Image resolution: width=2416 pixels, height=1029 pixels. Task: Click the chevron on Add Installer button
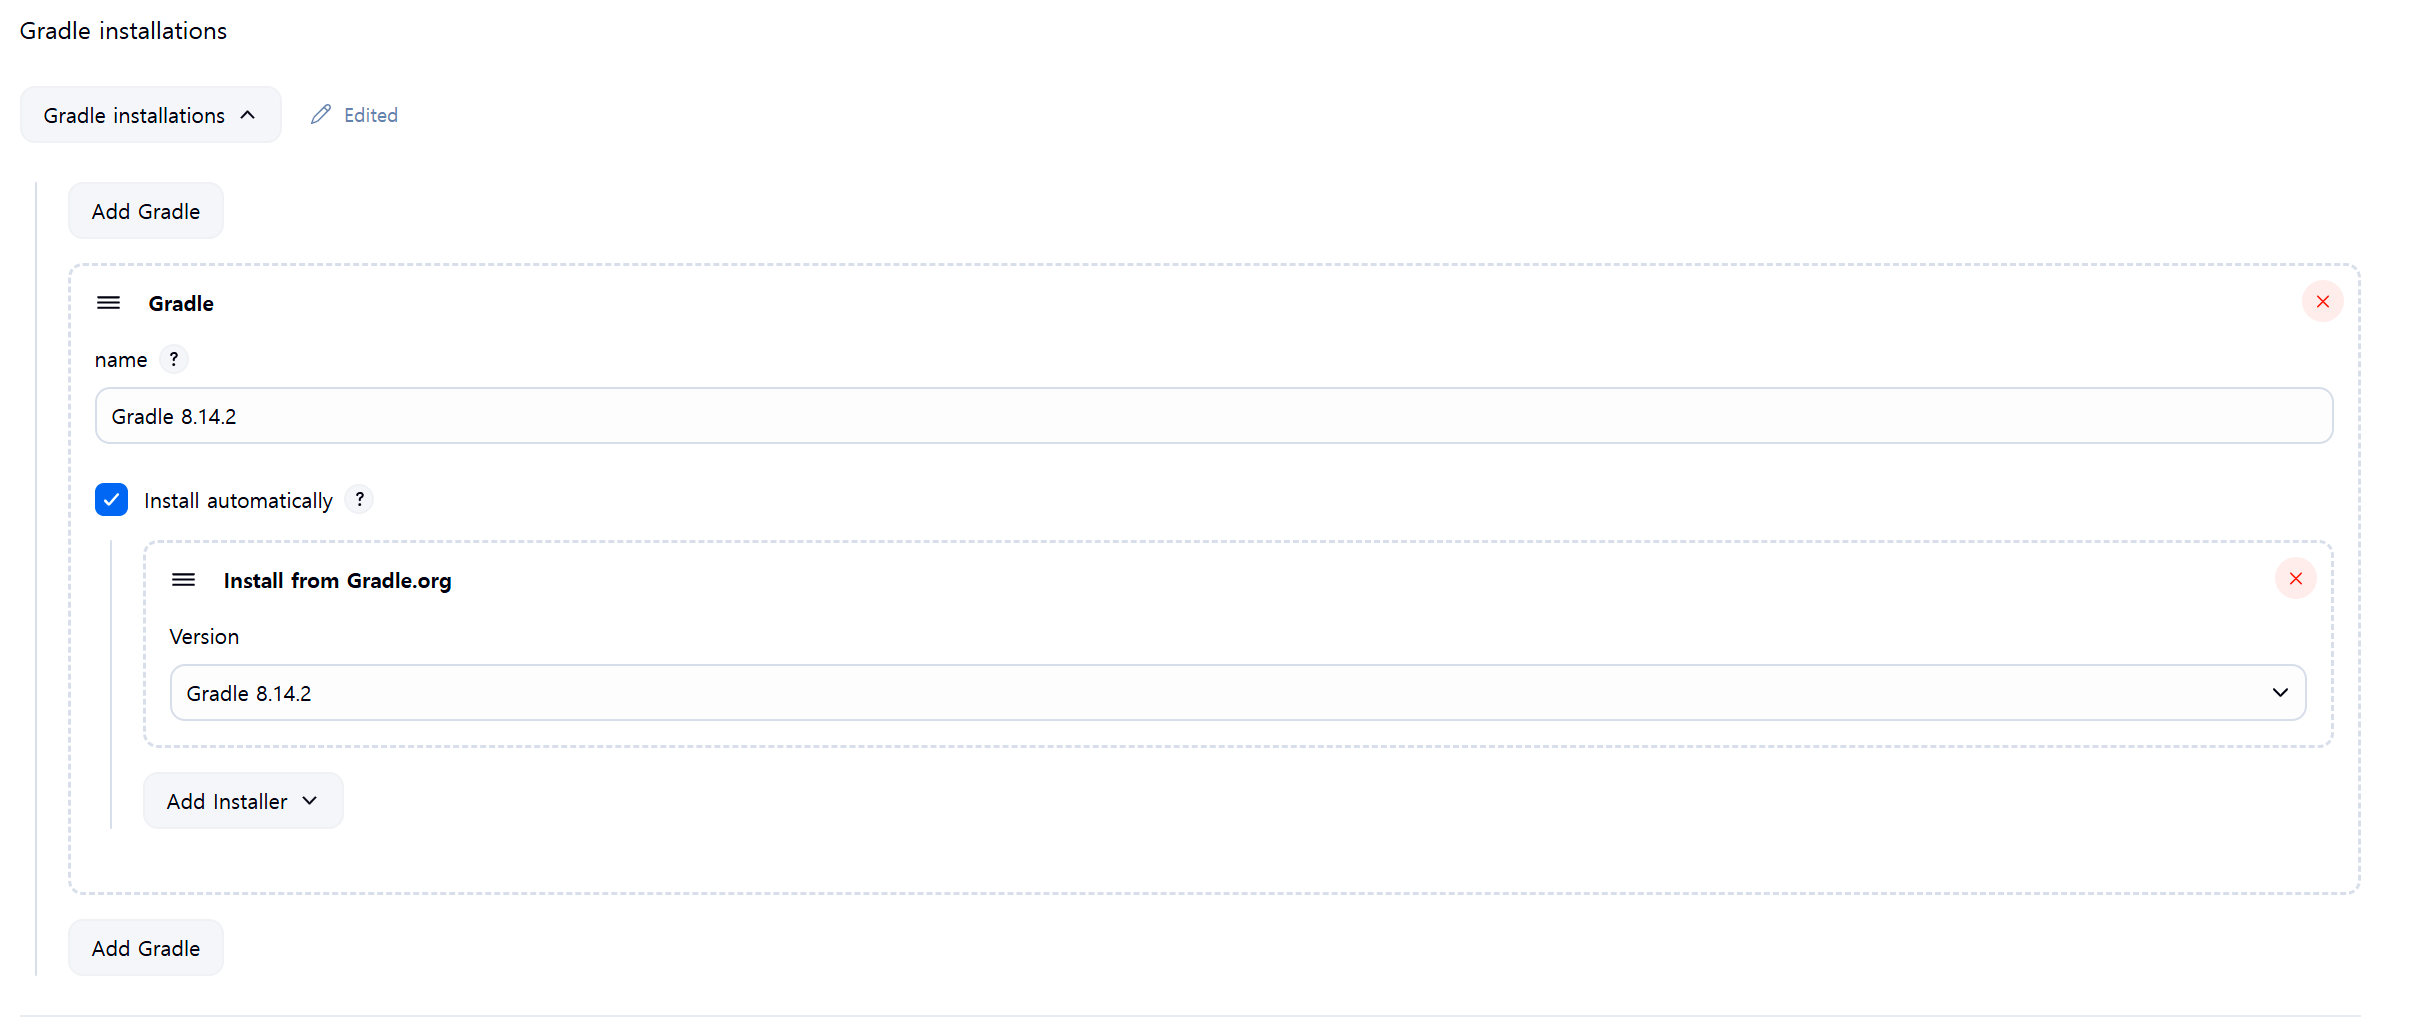click(309, 801)
